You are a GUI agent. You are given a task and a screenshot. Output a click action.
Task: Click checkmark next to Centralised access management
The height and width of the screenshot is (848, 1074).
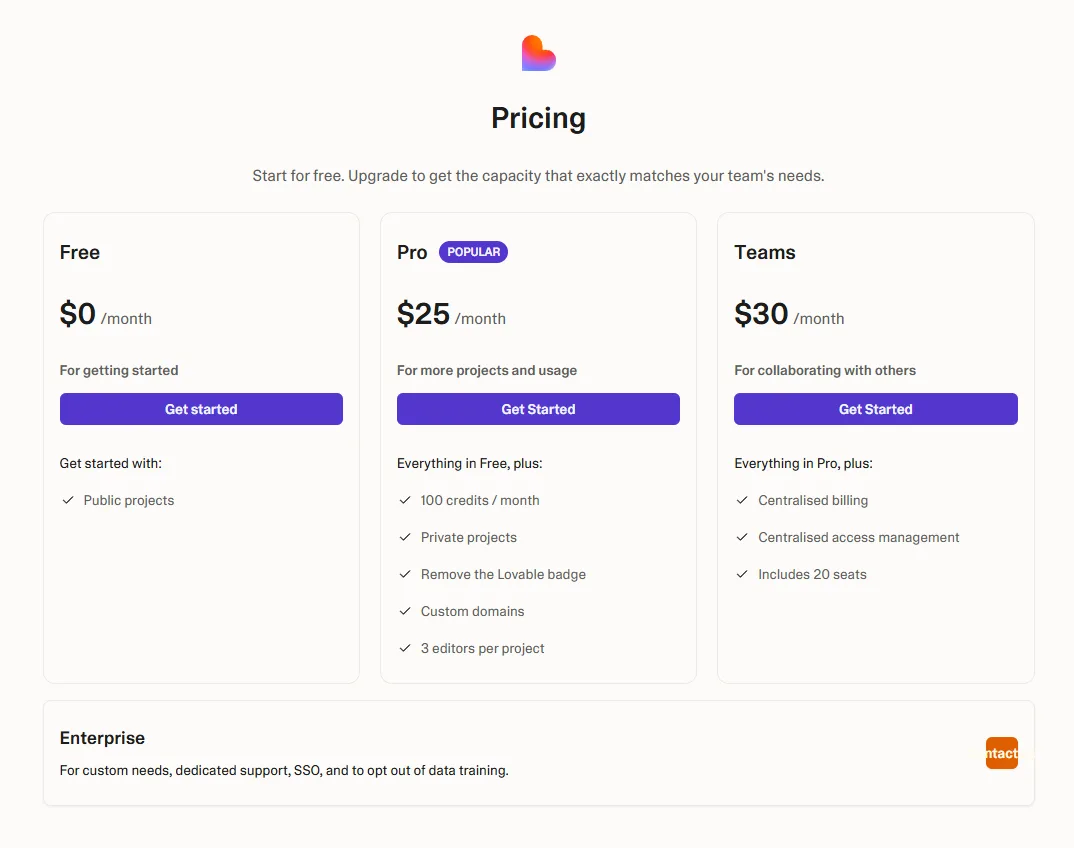pyautogui.click(x=742, y=537)
